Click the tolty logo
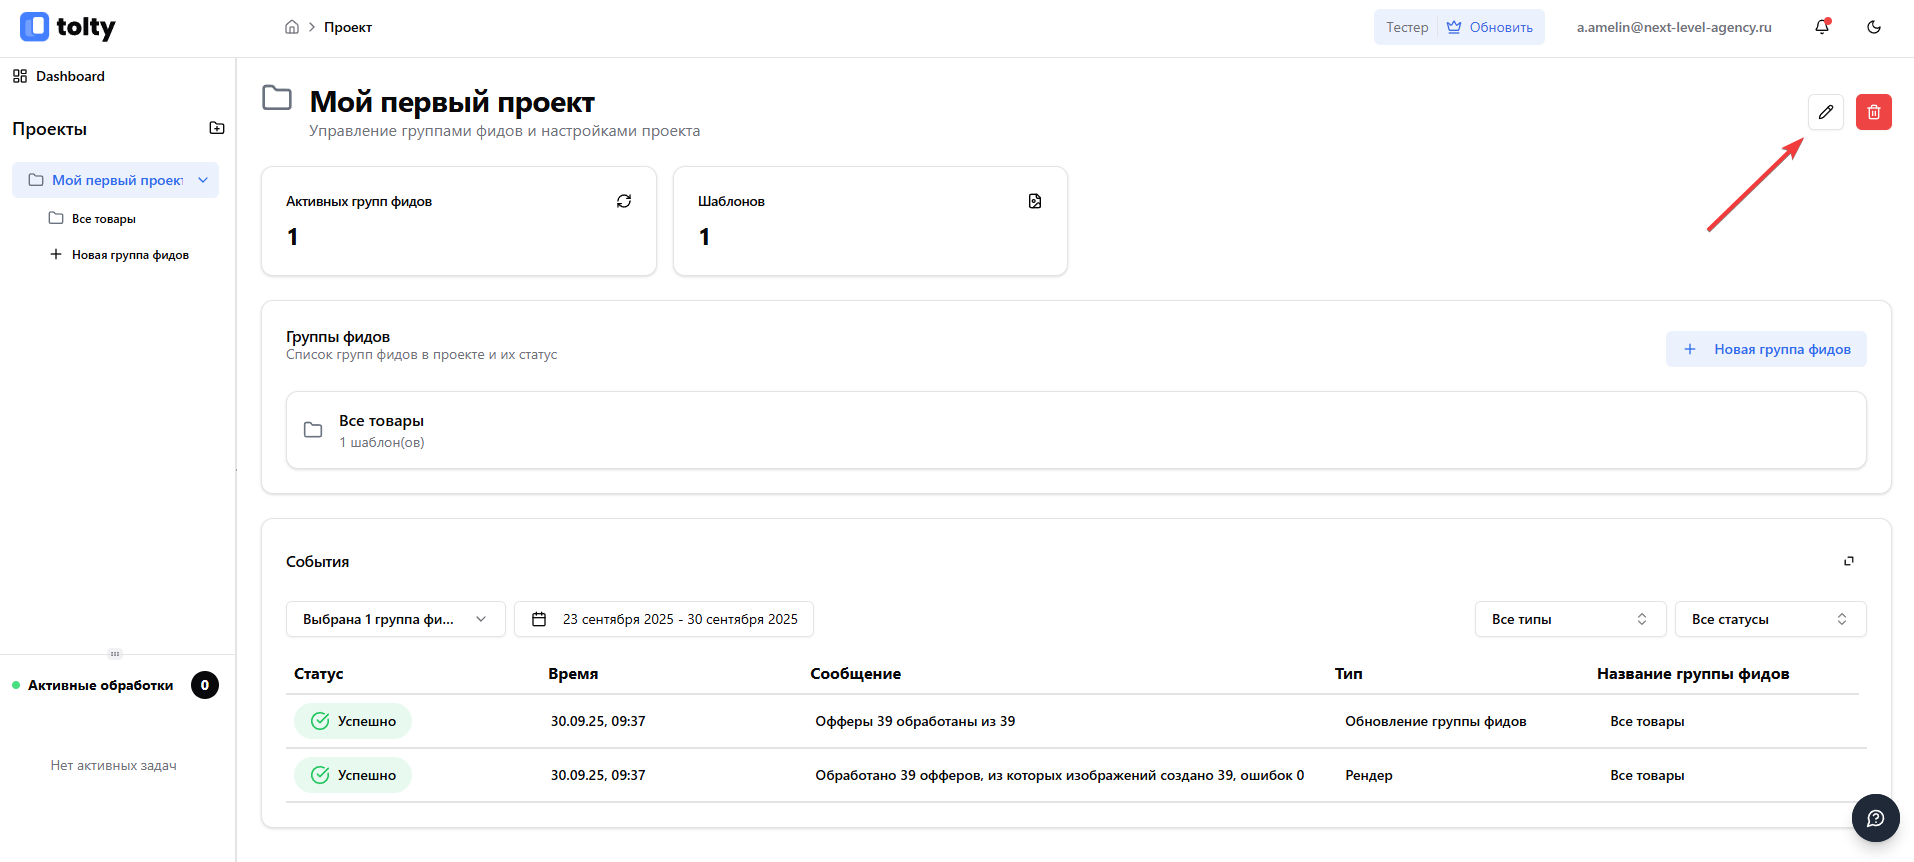1914x862 pixels. (x=68, y=27)
